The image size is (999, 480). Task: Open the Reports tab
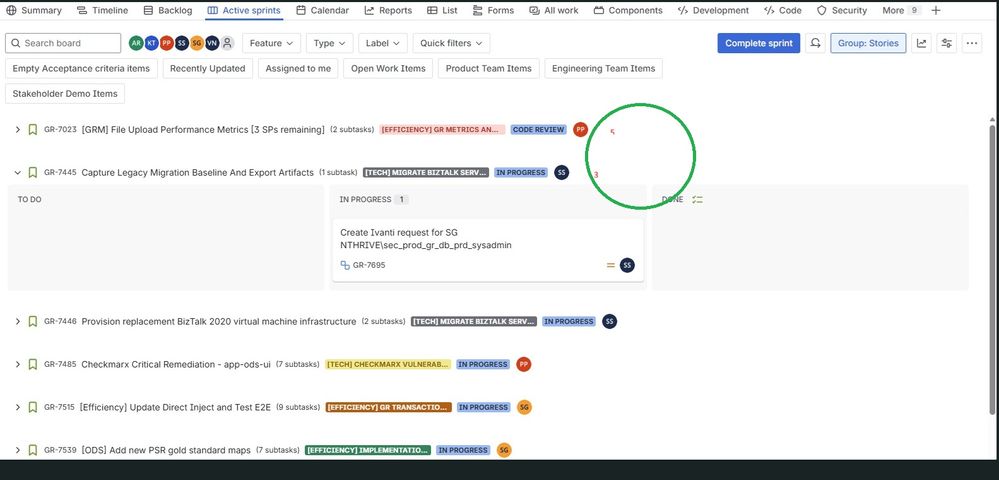tap(388, 10)
